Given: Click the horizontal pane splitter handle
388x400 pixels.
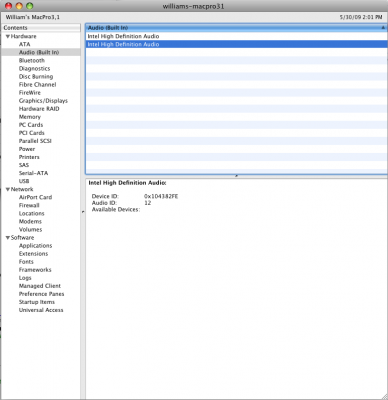Looking at the screenshot, I should (x=236, y=176).
